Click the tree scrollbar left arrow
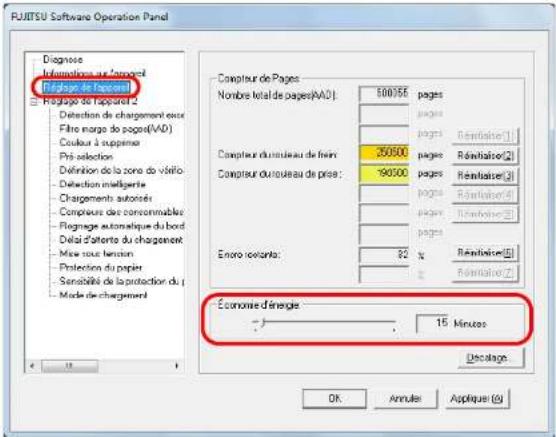The height and width of the screenshot is (437, 556). (x=32, y=366)
